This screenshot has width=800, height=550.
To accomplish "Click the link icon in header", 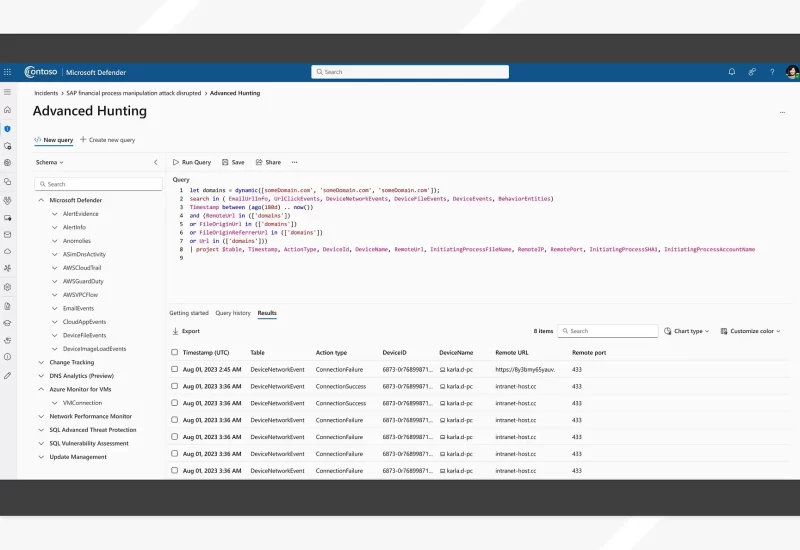I will 752,72.
